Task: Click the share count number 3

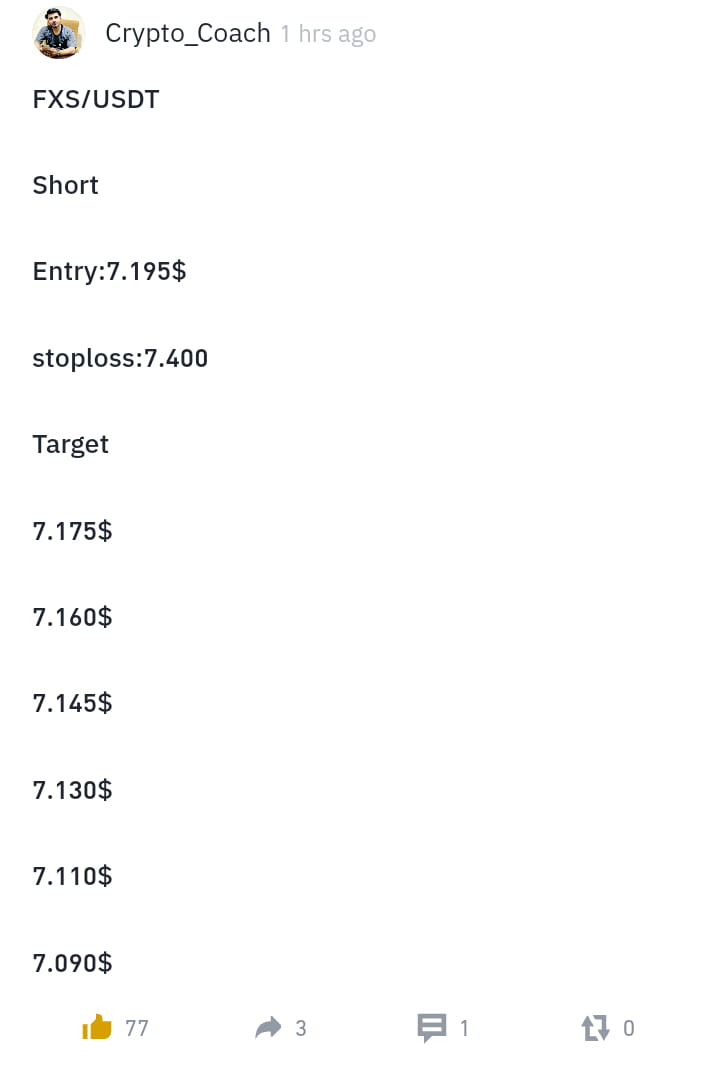Action: (x=303, y=1027)
